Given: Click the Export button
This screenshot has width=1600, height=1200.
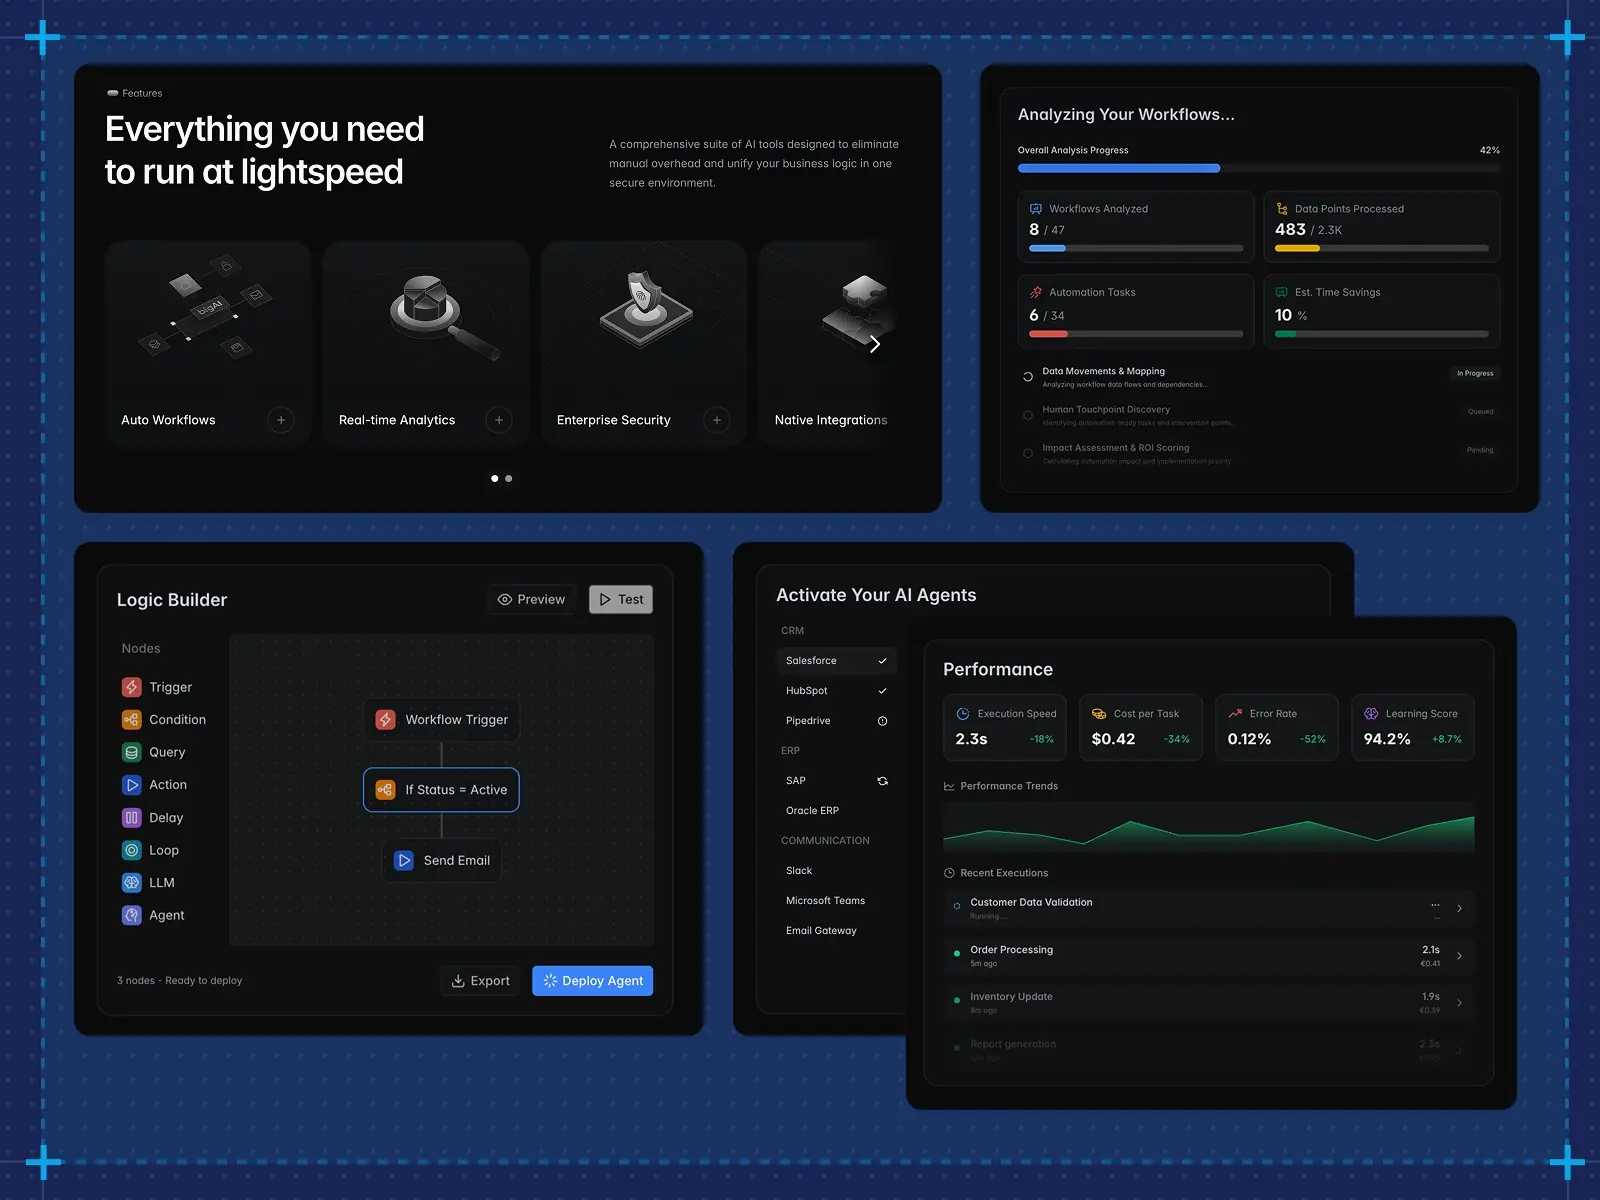Looking at the screenshot, I should click(x=481, y=981).
